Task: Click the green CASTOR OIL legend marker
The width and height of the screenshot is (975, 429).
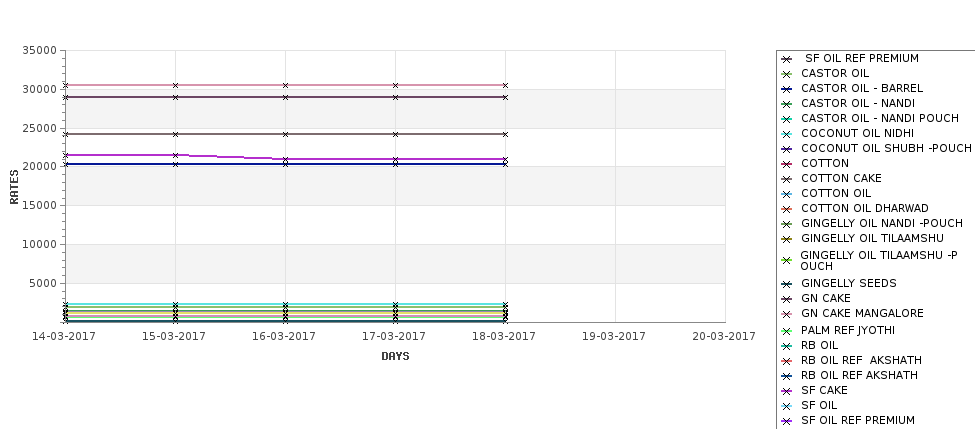Action: (787, 74)
